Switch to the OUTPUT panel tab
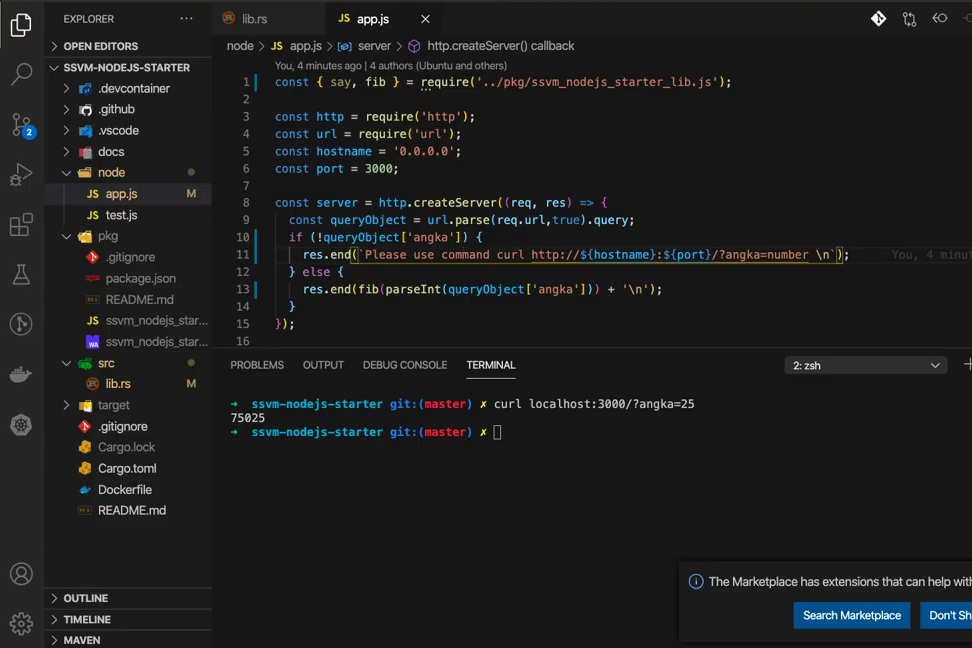 [323, 365]
